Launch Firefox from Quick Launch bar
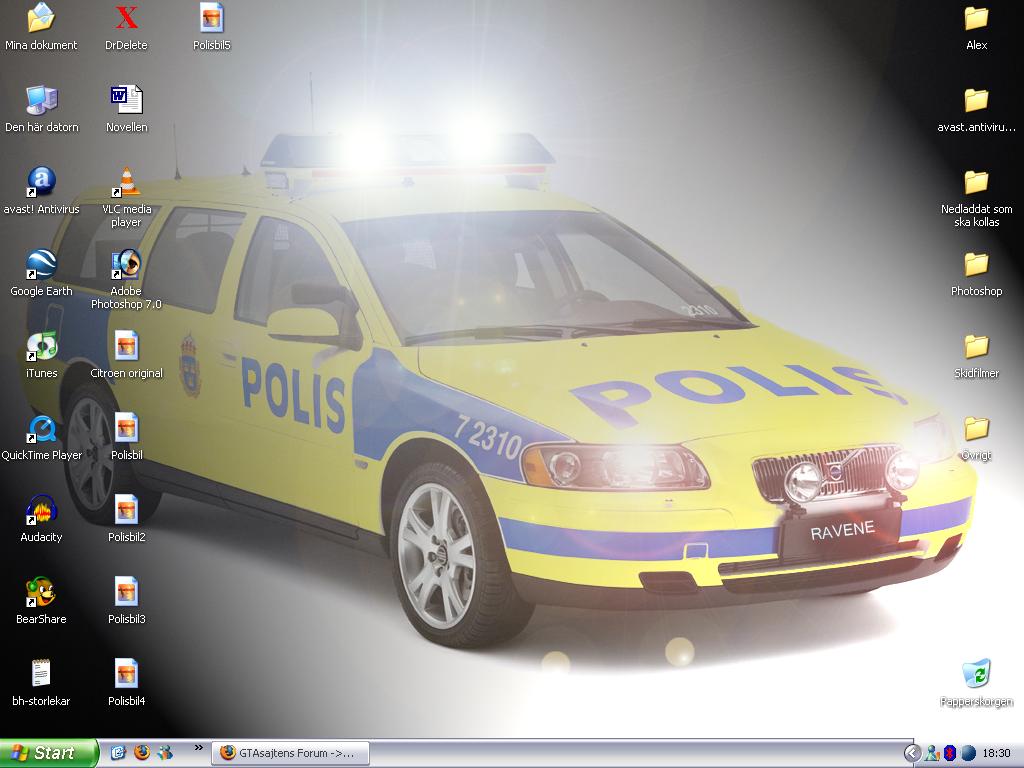This screenshot has width=1024, height=768. click(x=142, y=753)
